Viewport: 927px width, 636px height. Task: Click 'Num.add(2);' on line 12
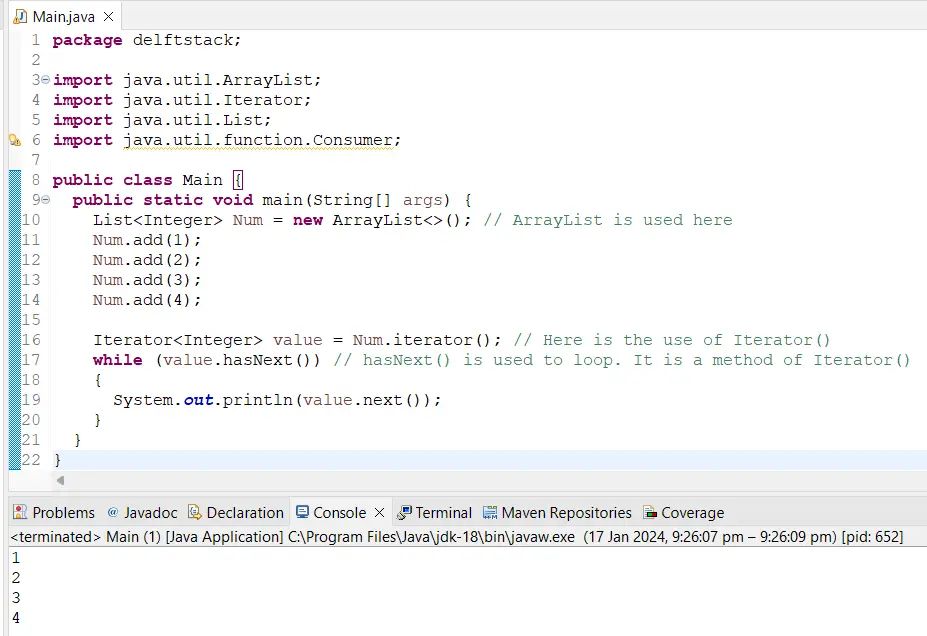tap(147, 260)
